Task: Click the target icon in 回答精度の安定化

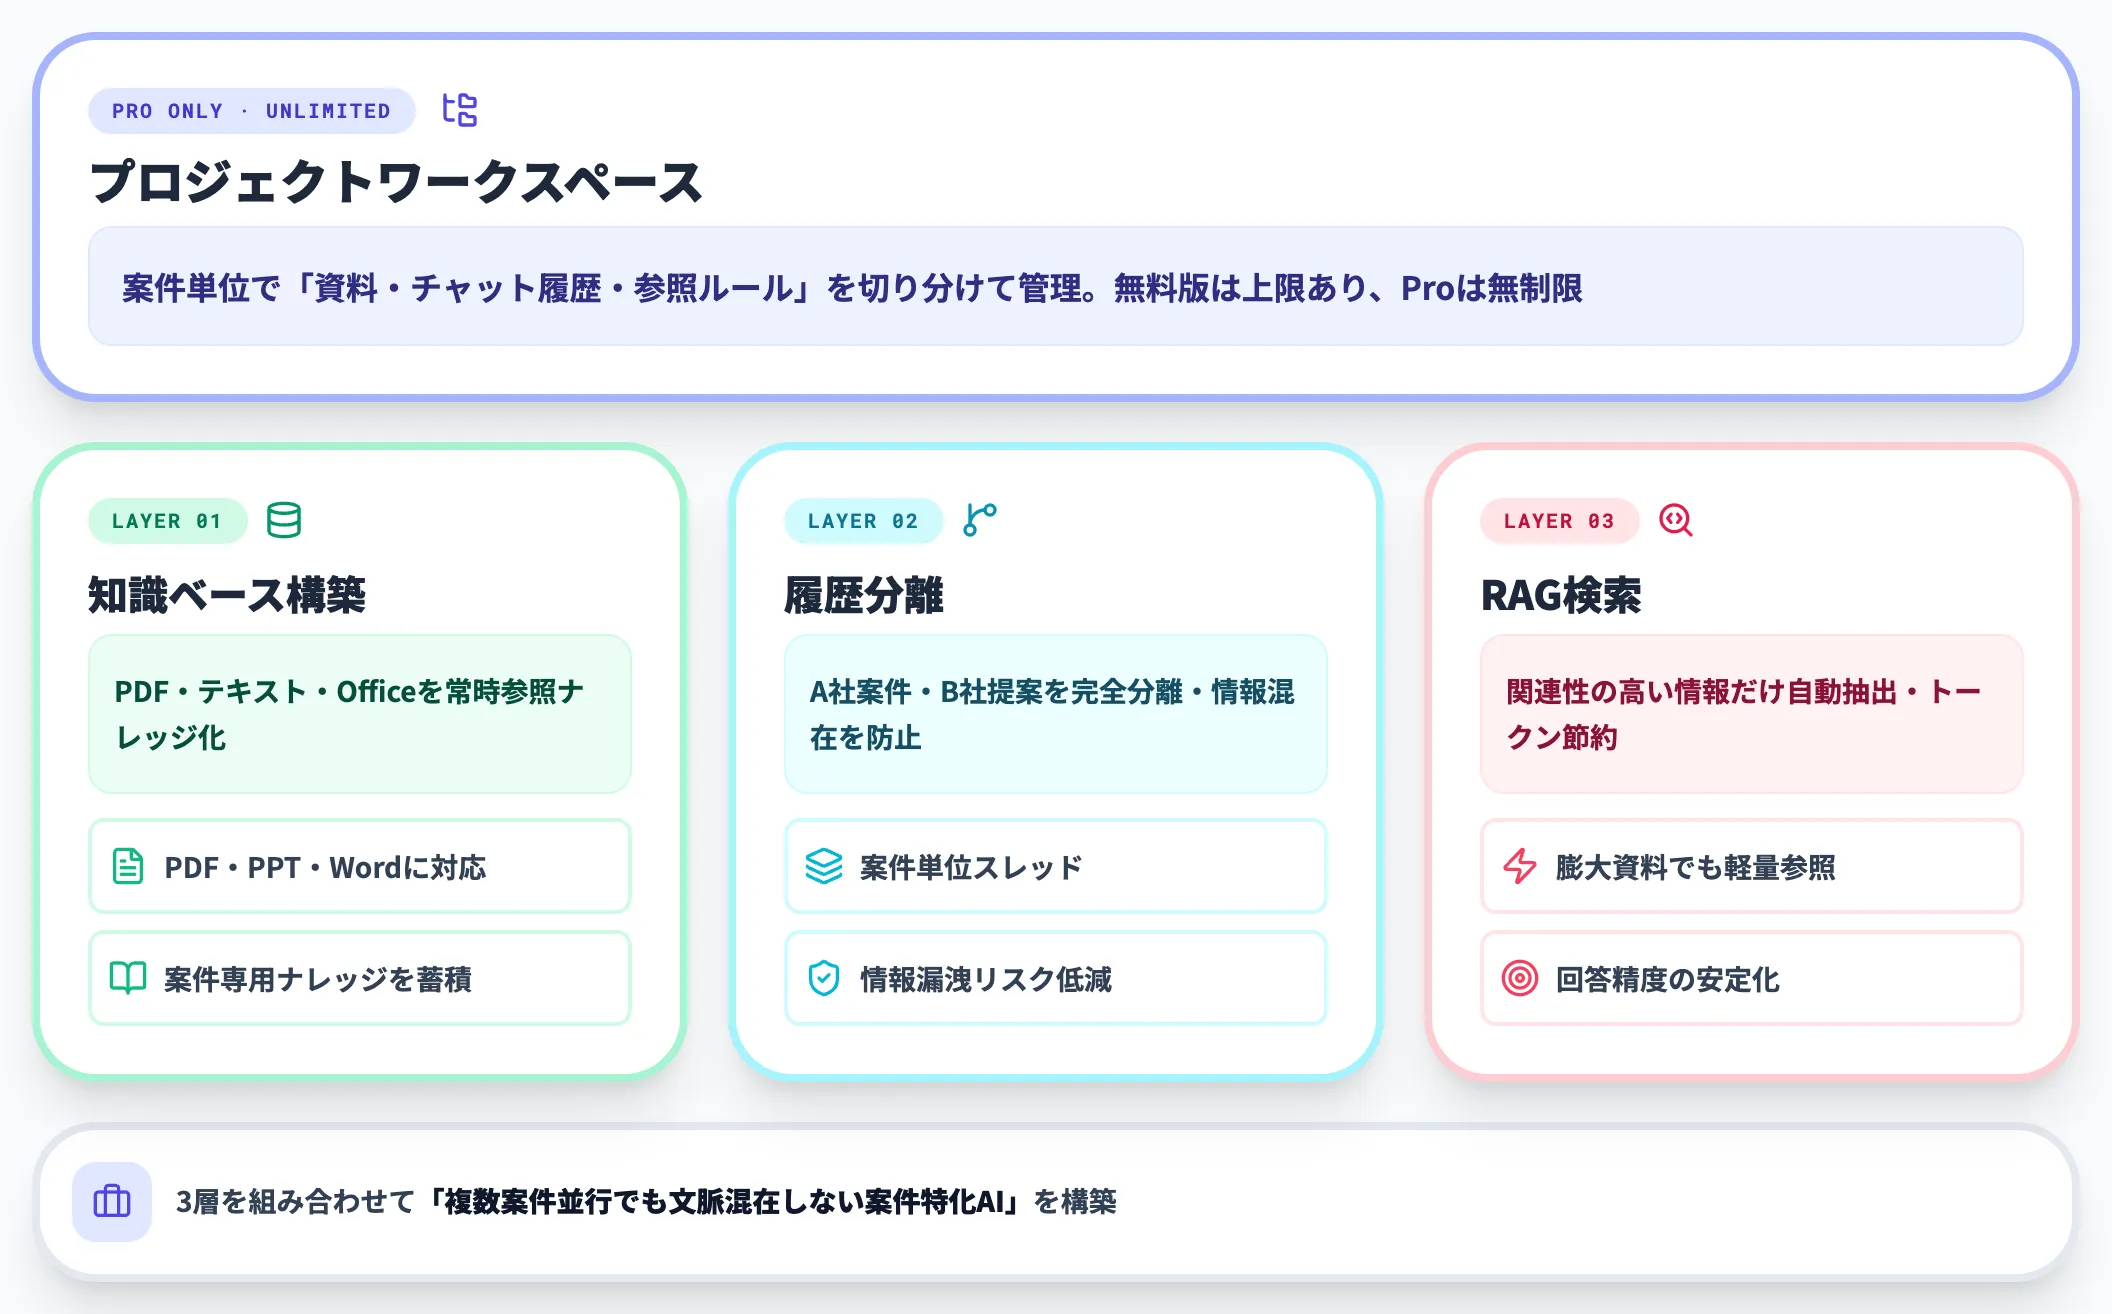Action: pyautogui.click(x=1520, y=978)
